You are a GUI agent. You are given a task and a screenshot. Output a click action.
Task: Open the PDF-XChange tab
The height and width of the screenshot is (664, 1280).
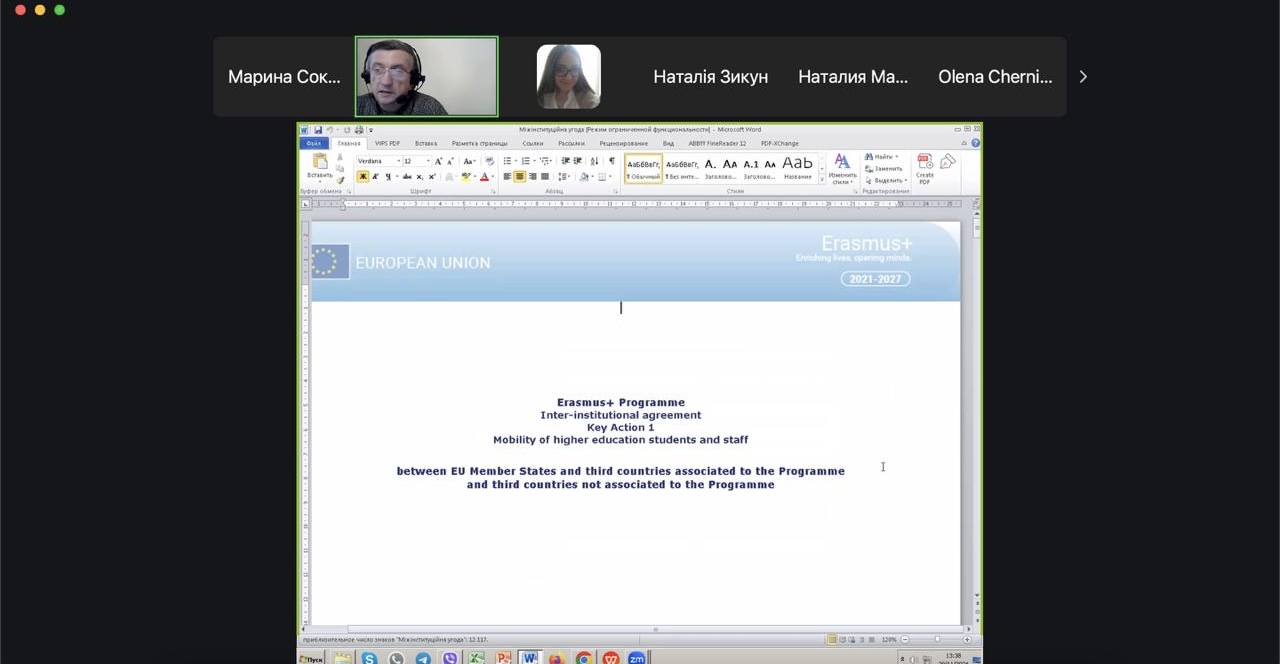(780, 143)
